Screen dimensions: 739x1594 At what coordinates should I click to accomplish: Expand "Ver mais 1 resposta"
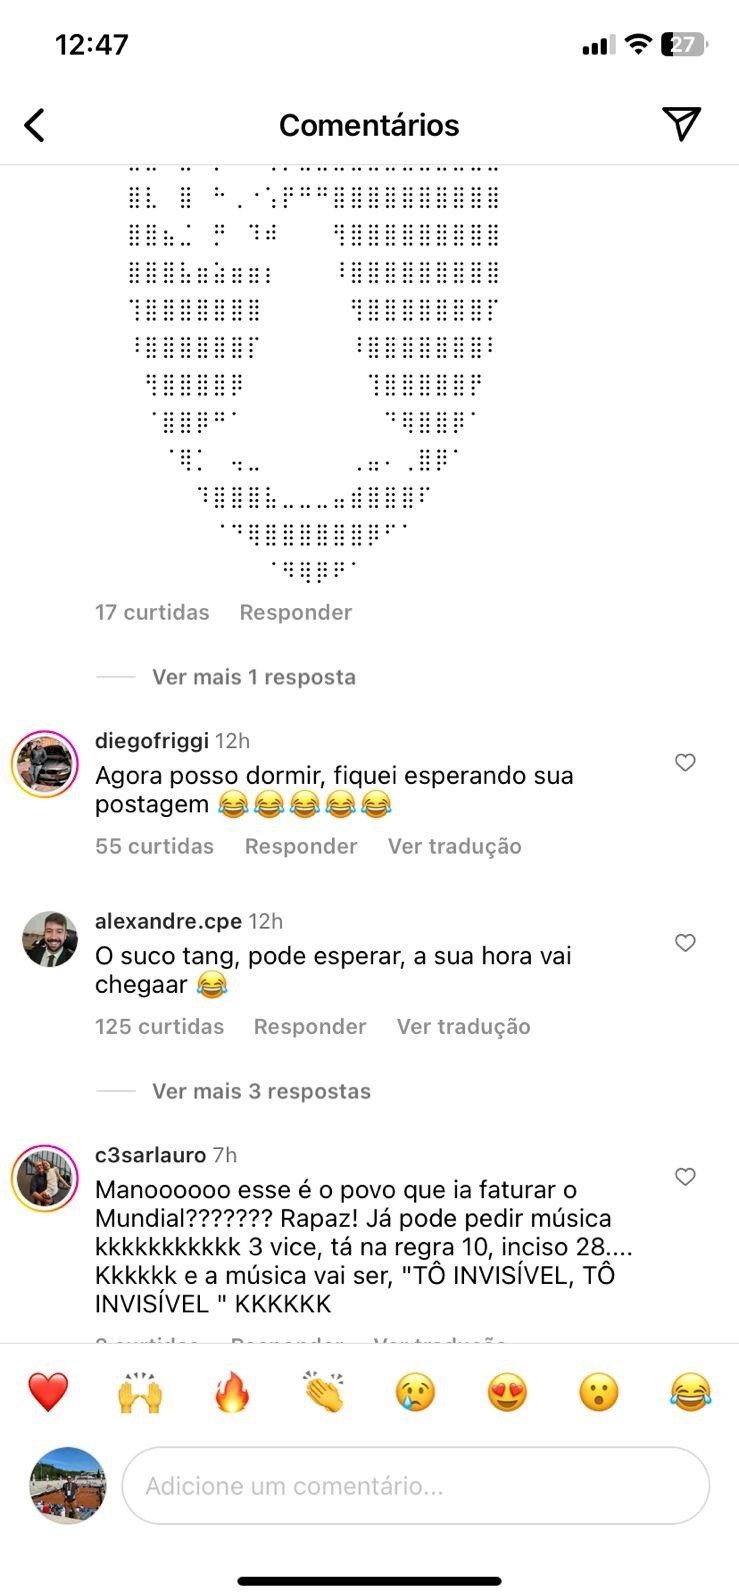(x=254, y=677)
